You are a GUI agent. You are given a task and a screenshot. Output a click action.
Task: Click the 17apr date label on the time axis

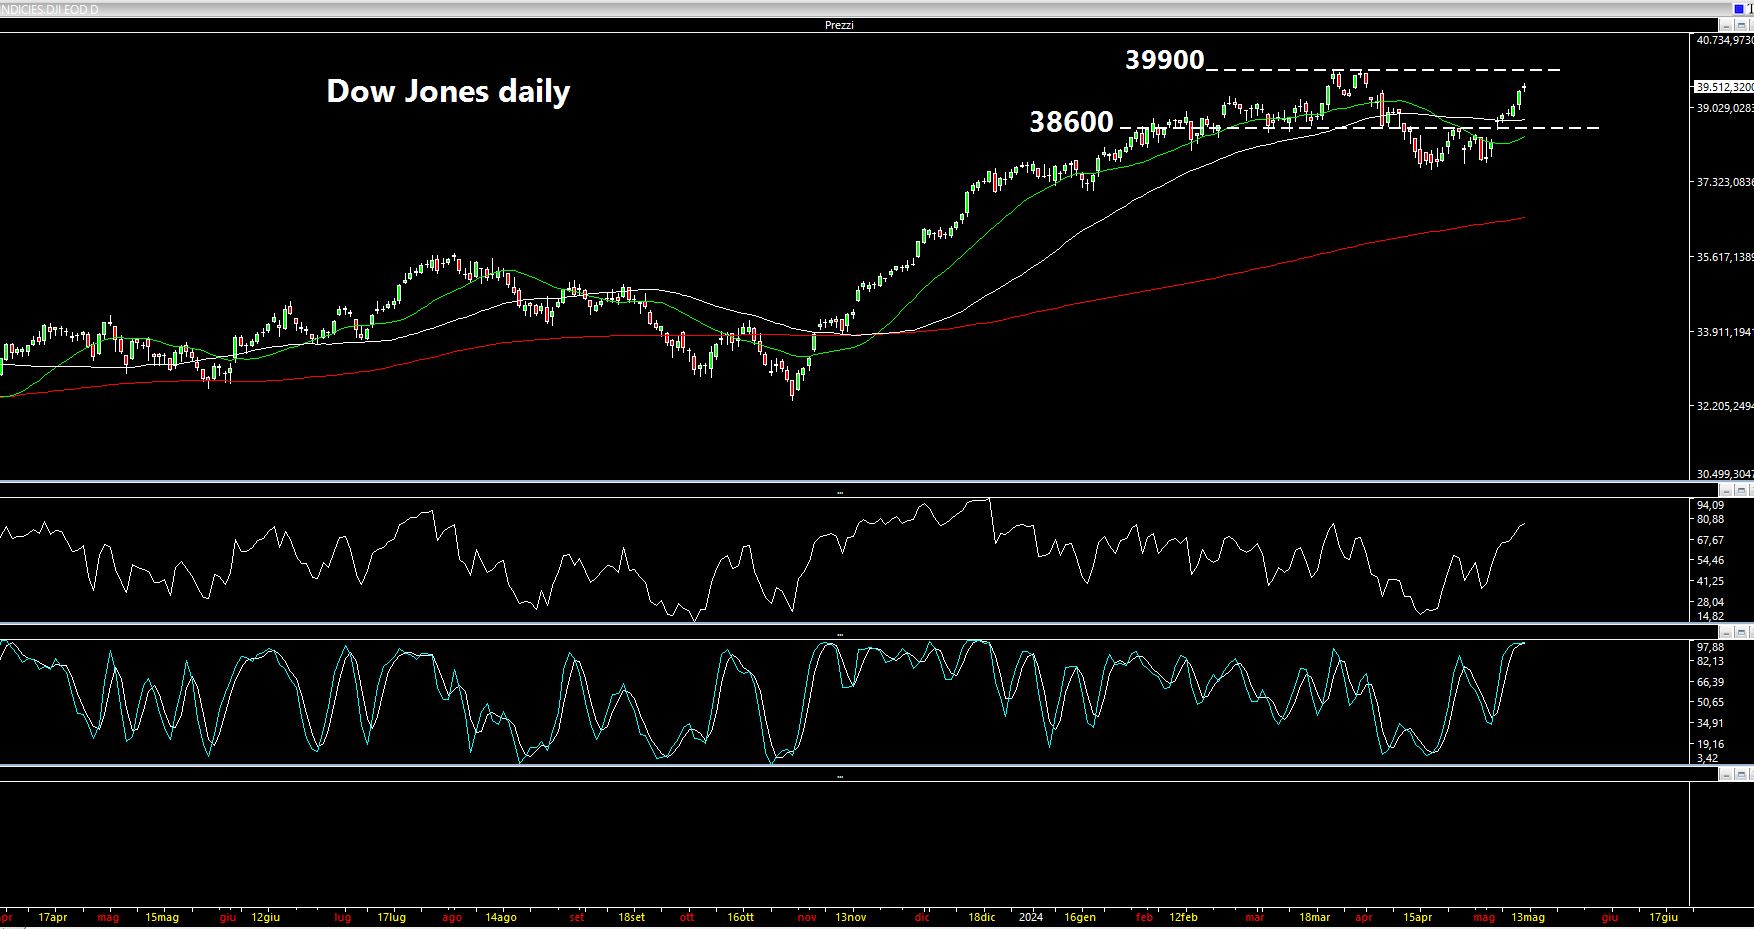[x=52, y=917]
